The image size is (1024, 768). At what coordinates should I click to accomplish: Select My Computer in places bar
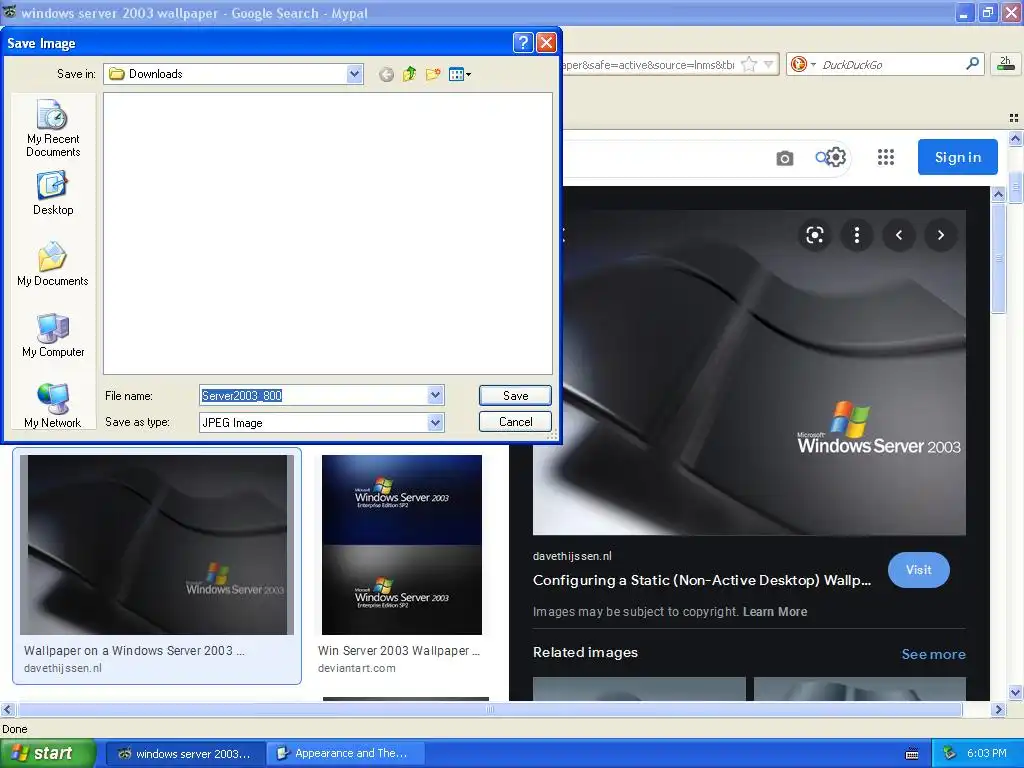(53, 335)
